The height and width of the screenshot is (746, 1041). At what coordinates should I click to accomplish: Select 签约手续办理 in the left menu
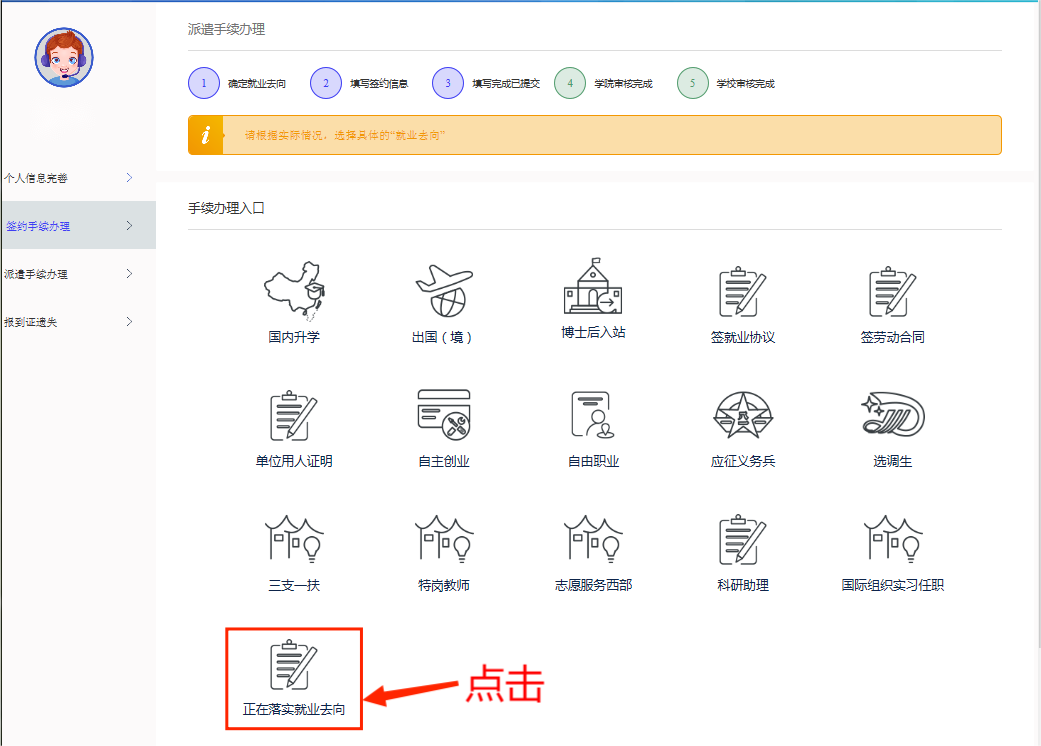tap(38, 226)
